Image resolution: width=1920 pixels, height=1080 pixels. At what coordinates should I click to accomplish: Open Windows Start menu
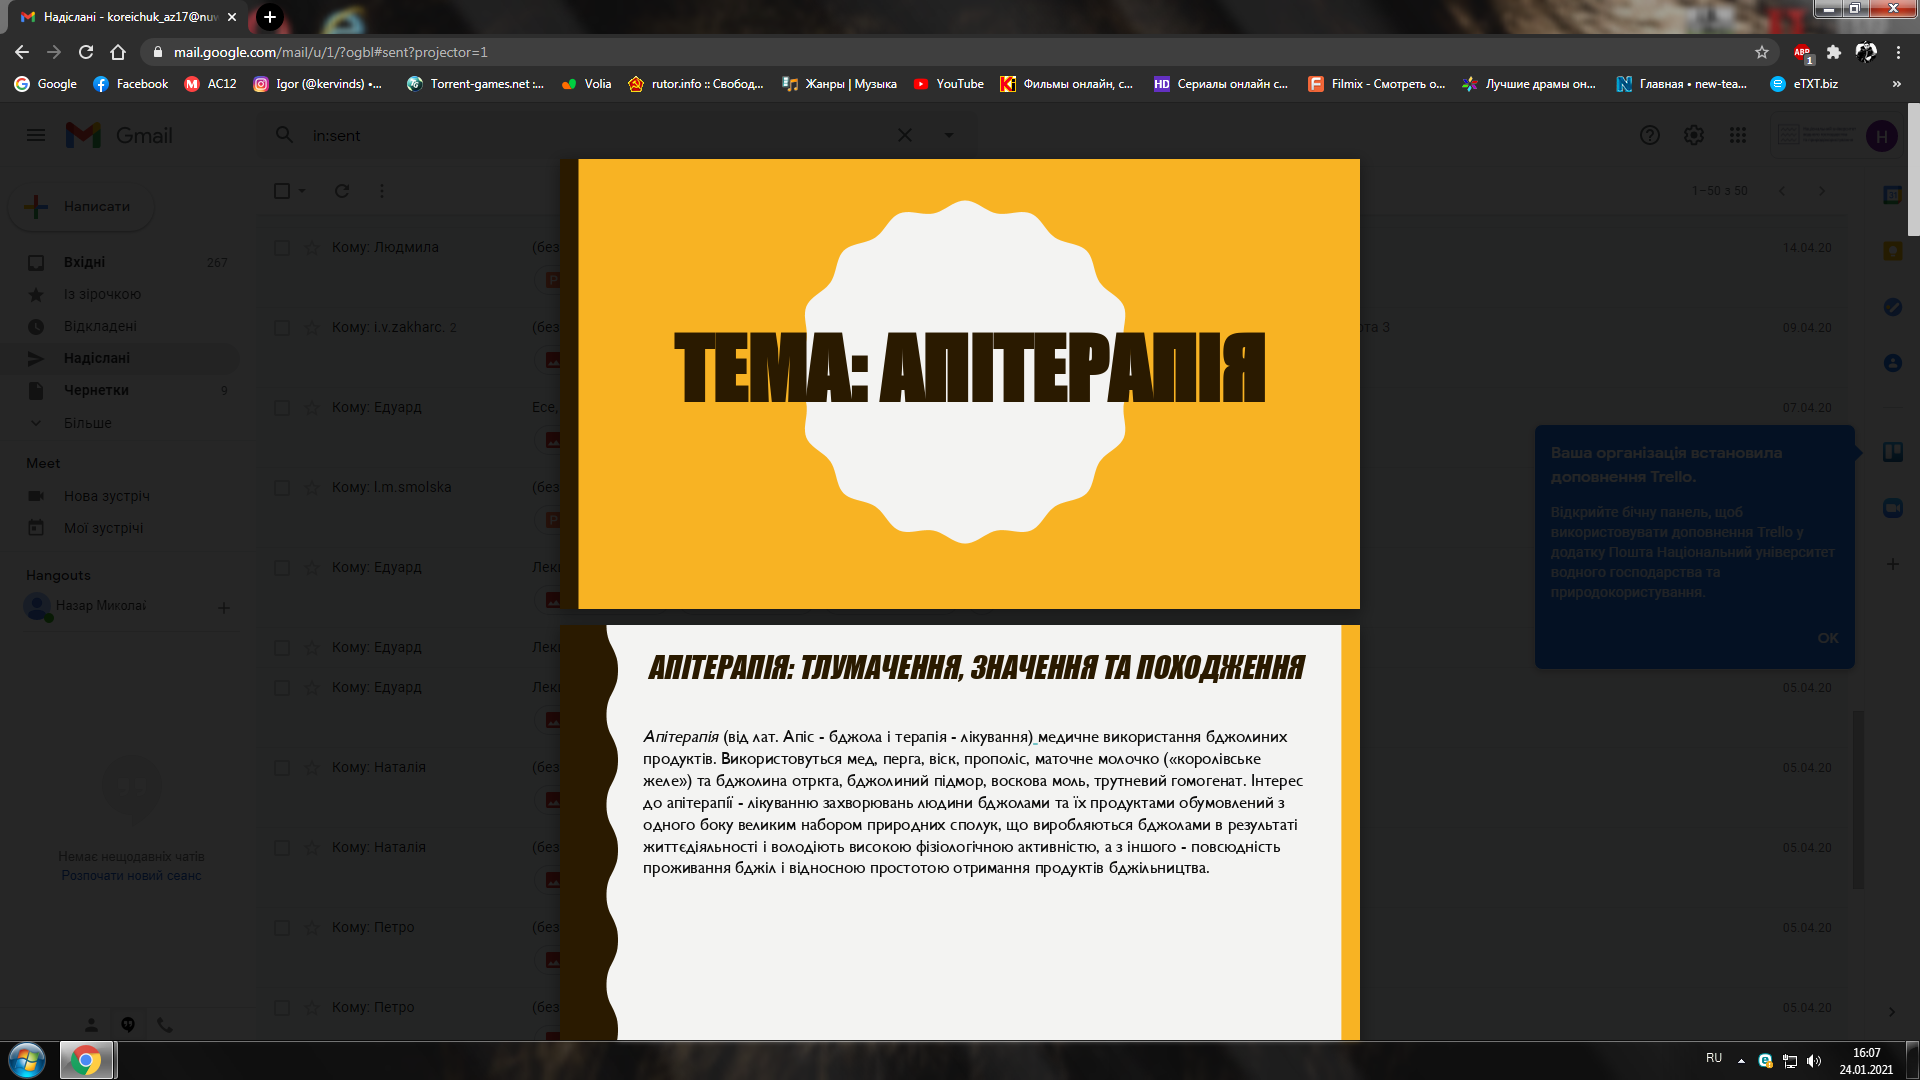tap(27, 1060)
